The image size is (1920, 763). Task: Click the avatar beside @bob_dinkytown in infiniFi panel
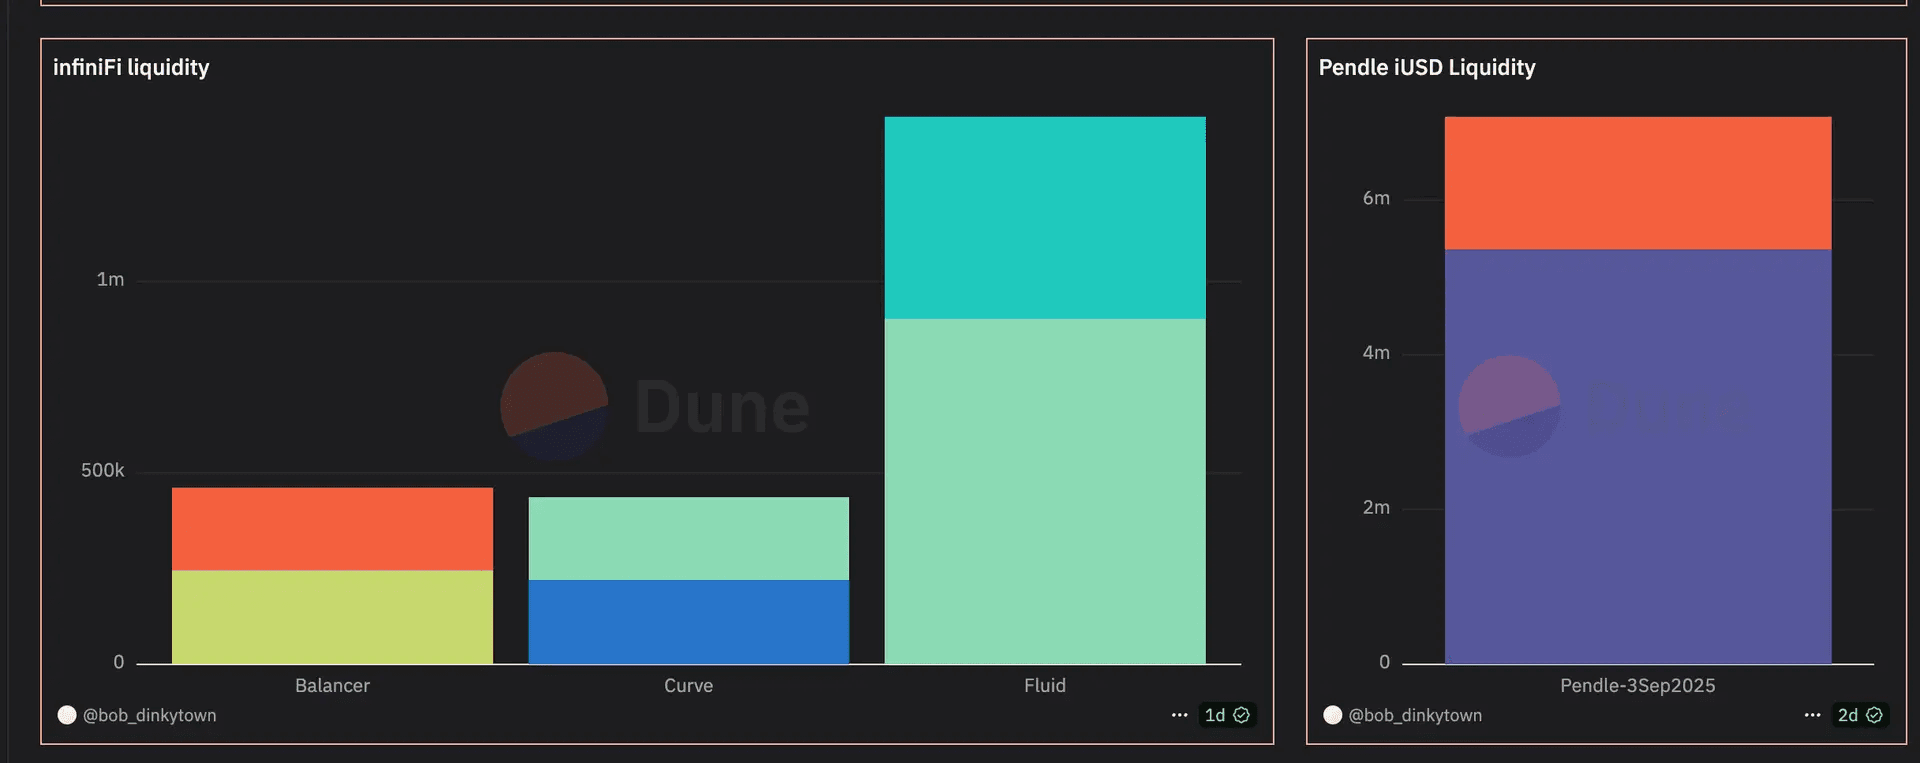(67, 715)
